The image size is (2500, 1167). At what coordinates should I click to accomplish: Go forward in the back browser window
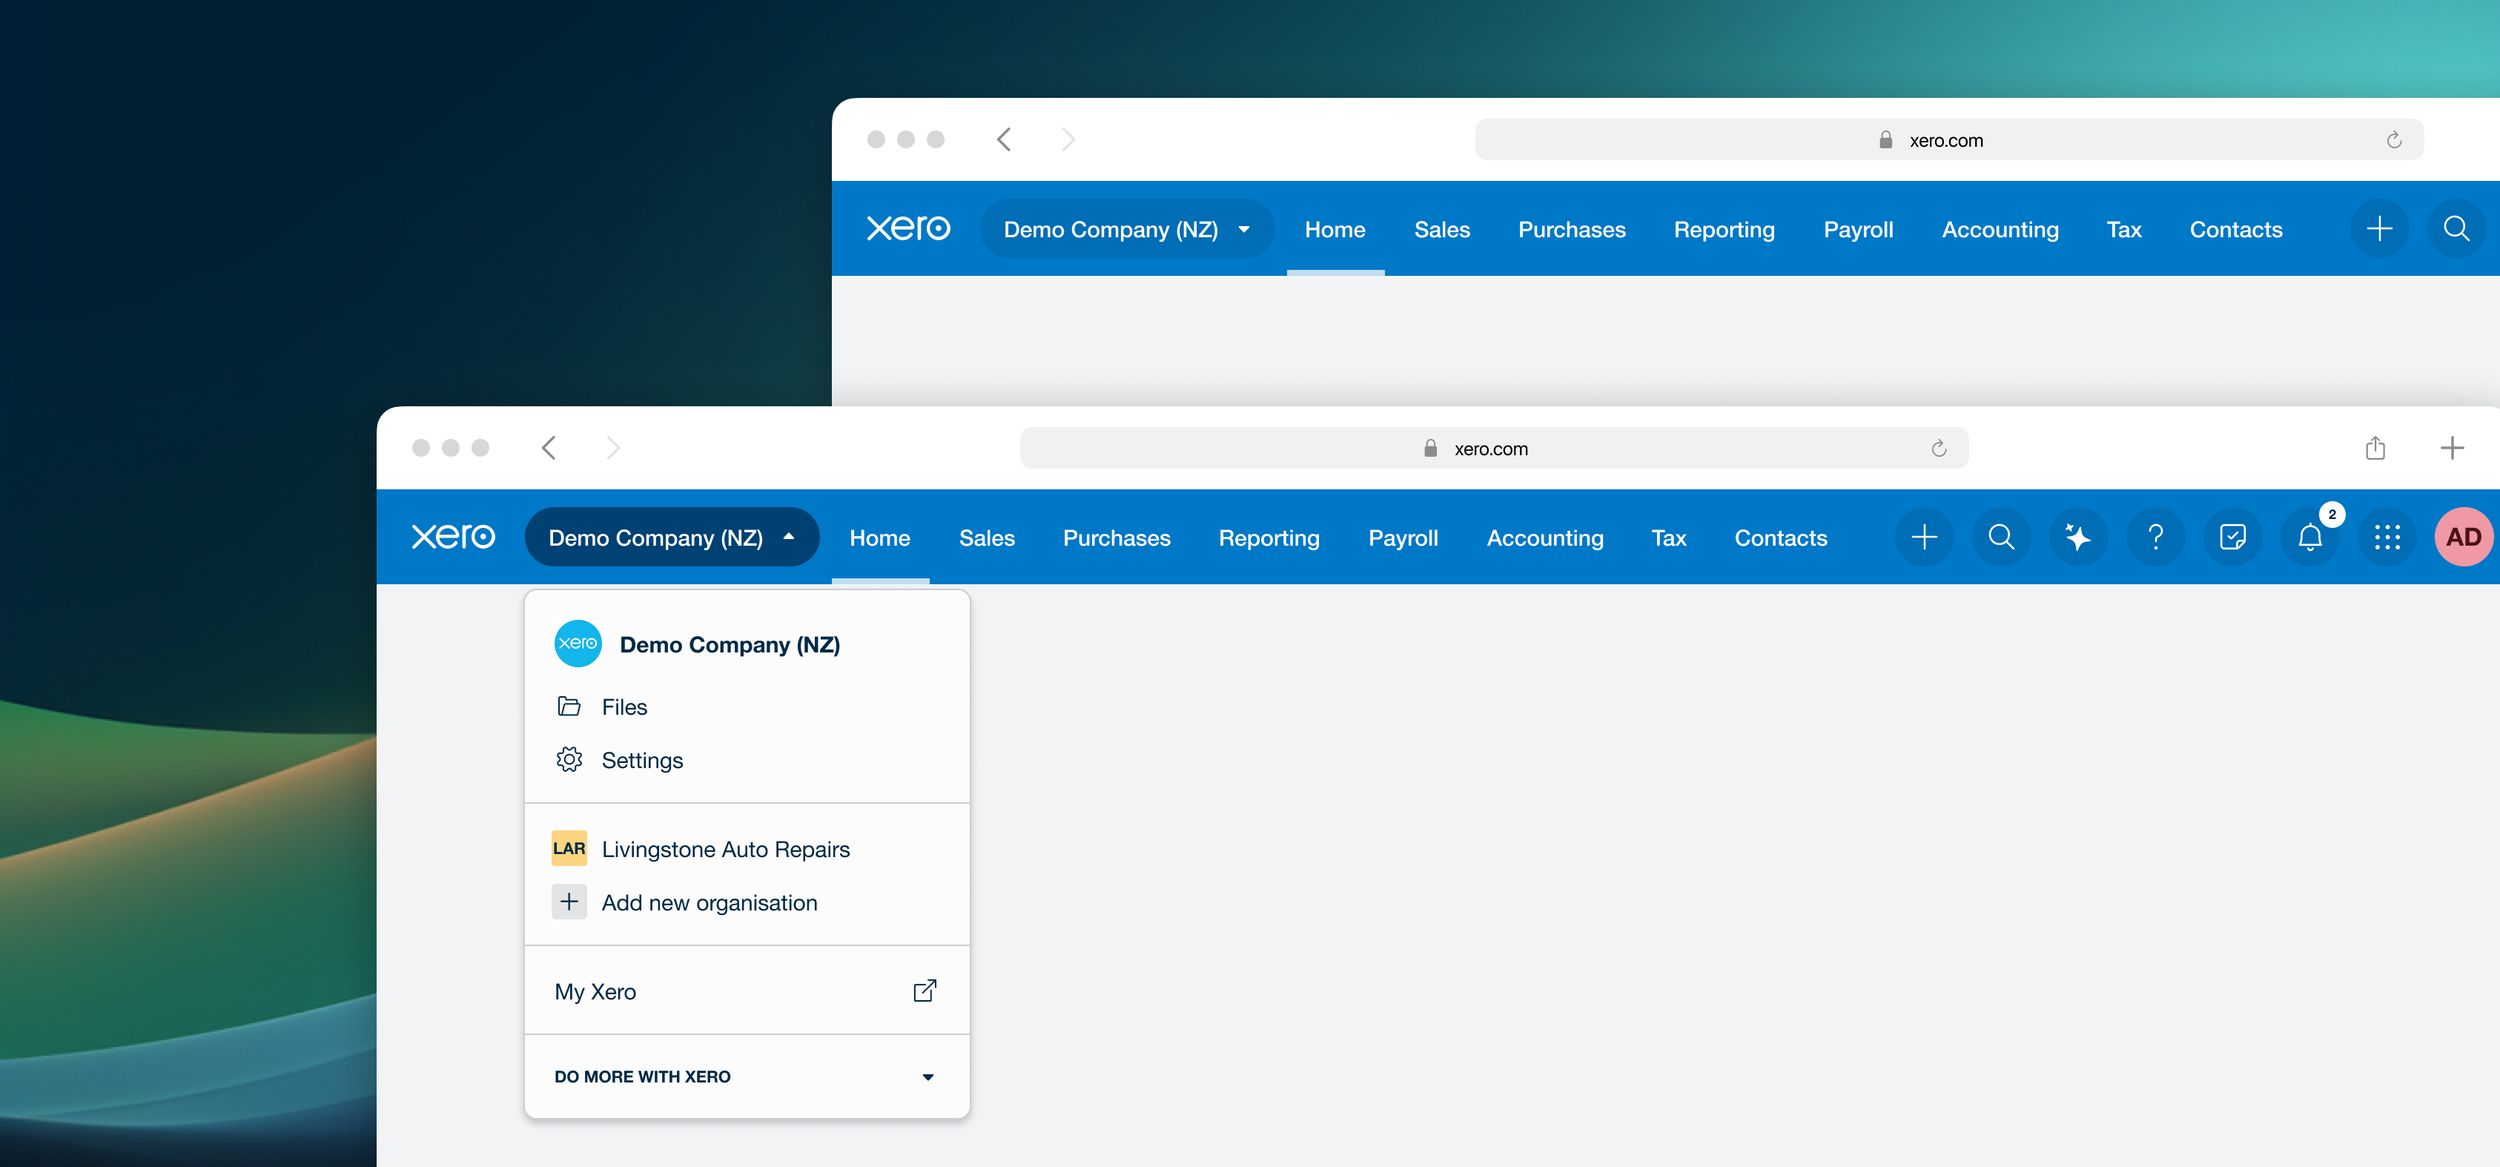1068,139
